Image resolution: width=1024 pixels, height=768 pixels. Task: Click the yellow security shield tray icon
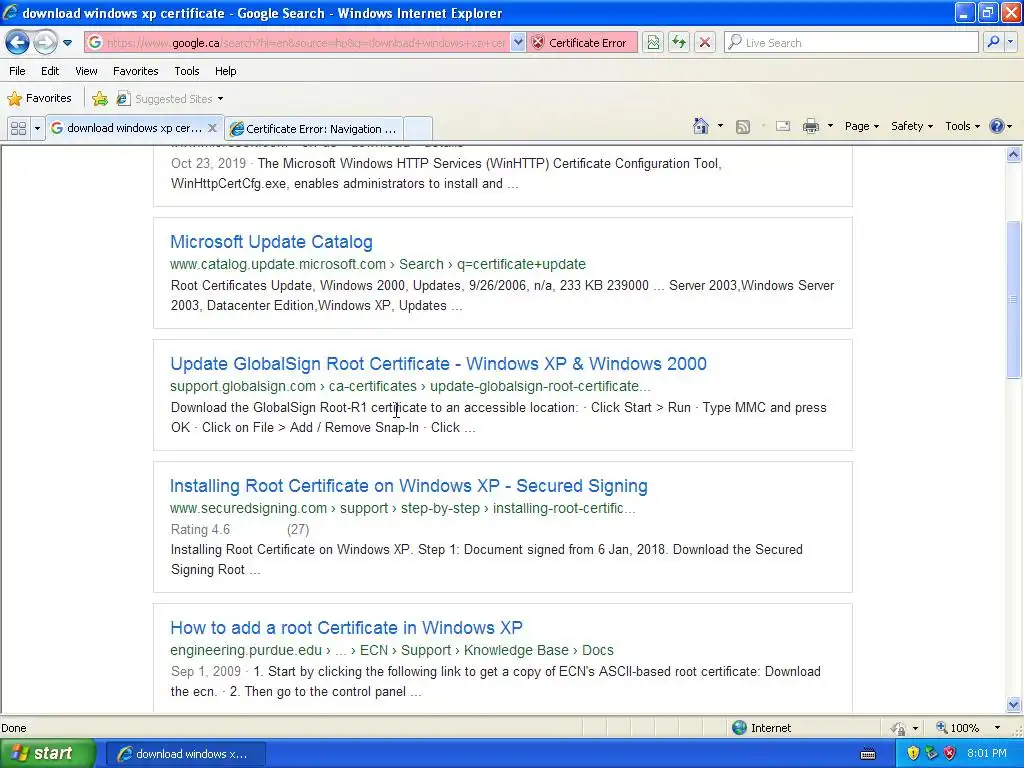[913, 754]
